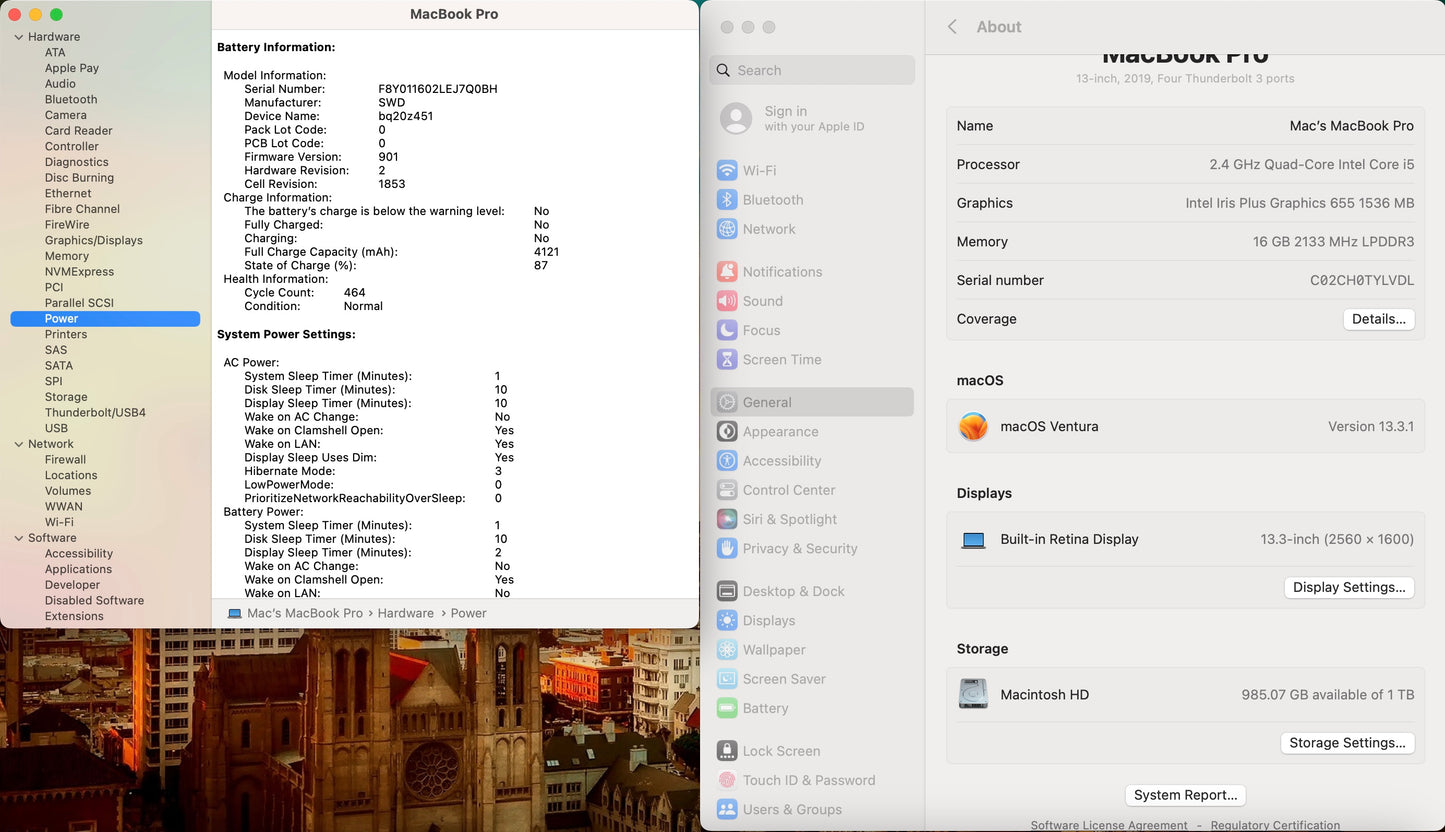The image size is (1445, 832).
Task: Open Display Settings button
Action: point(1349,587)
